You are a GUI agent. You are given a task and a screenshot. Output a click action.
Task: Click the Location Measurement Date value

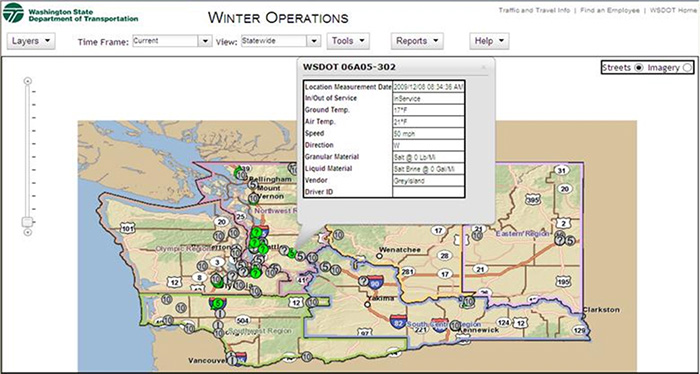coord(429,87)
